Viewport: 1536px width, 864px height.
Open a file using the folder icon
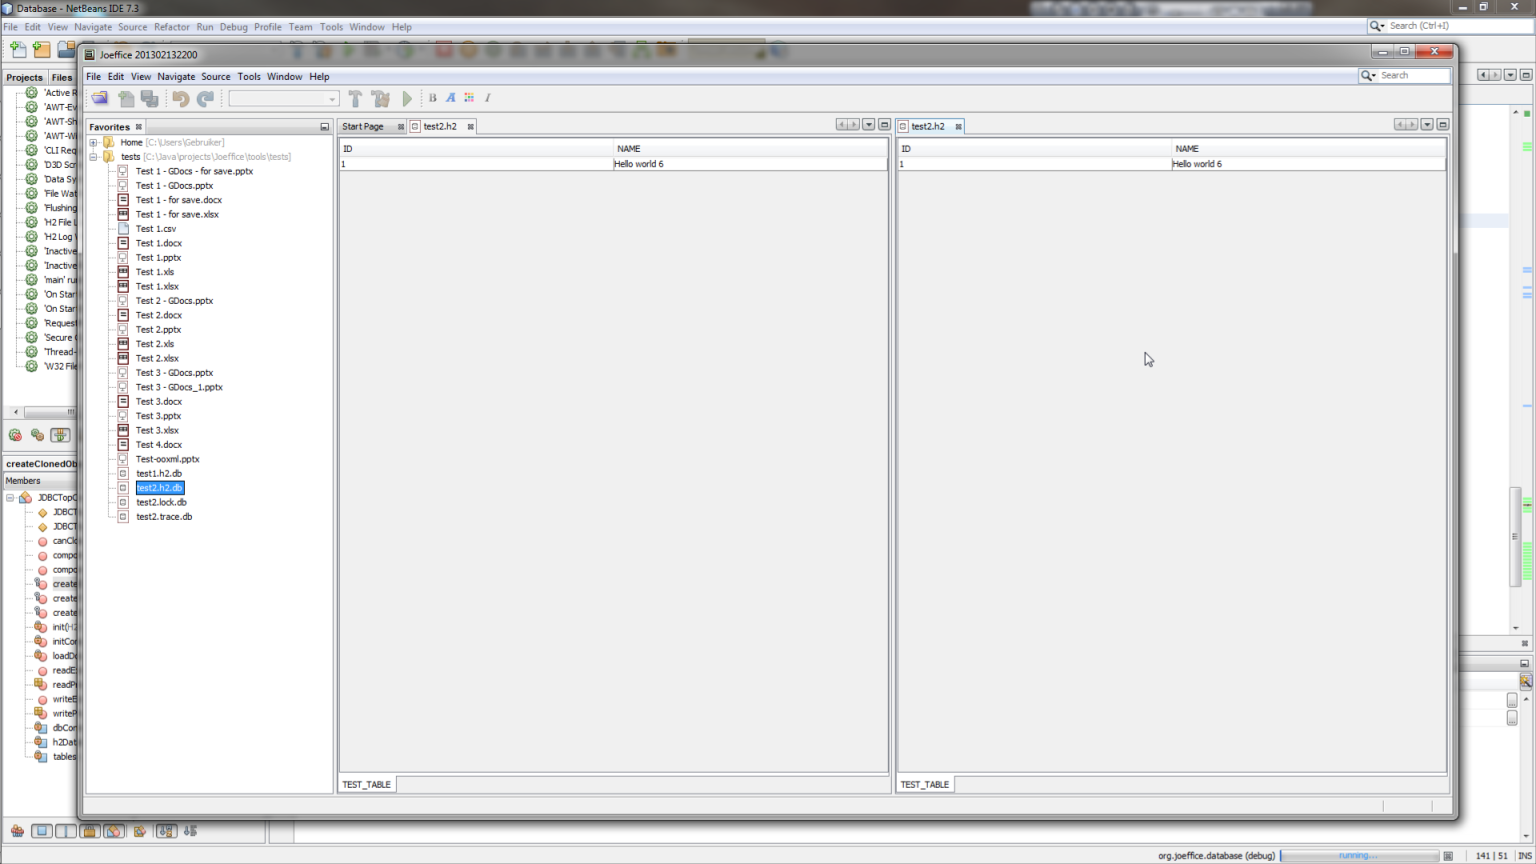point(99,98)
